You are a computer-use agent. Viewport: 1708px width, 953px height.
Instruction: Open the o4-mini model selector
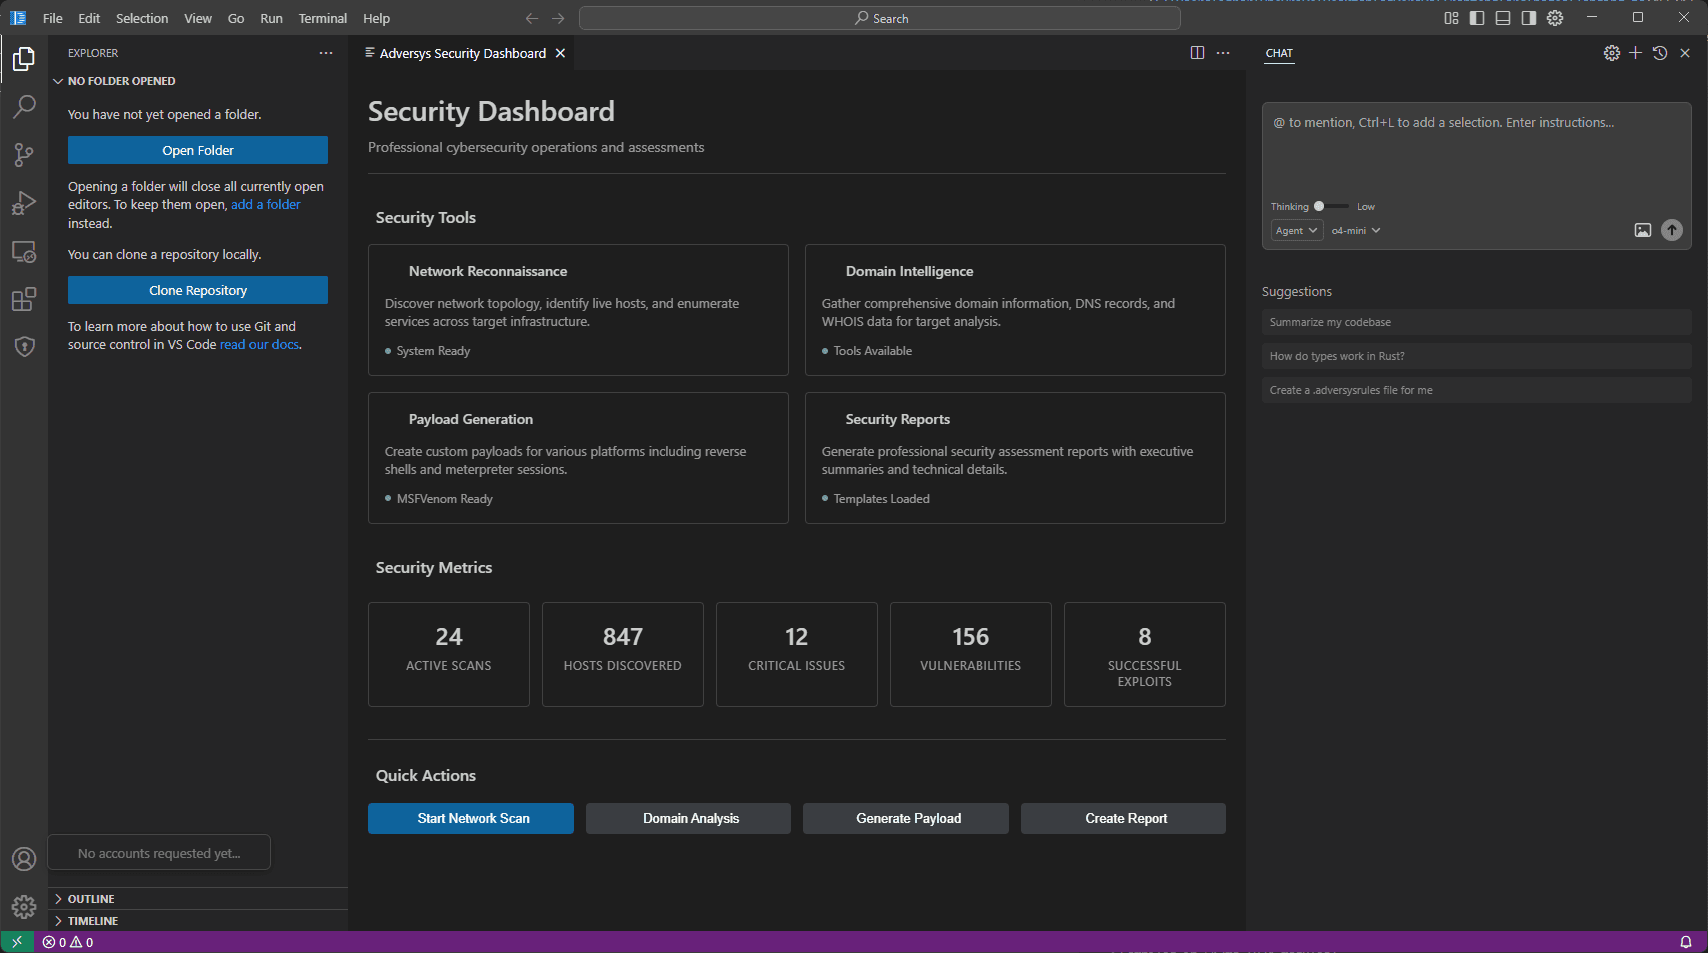1356,230
